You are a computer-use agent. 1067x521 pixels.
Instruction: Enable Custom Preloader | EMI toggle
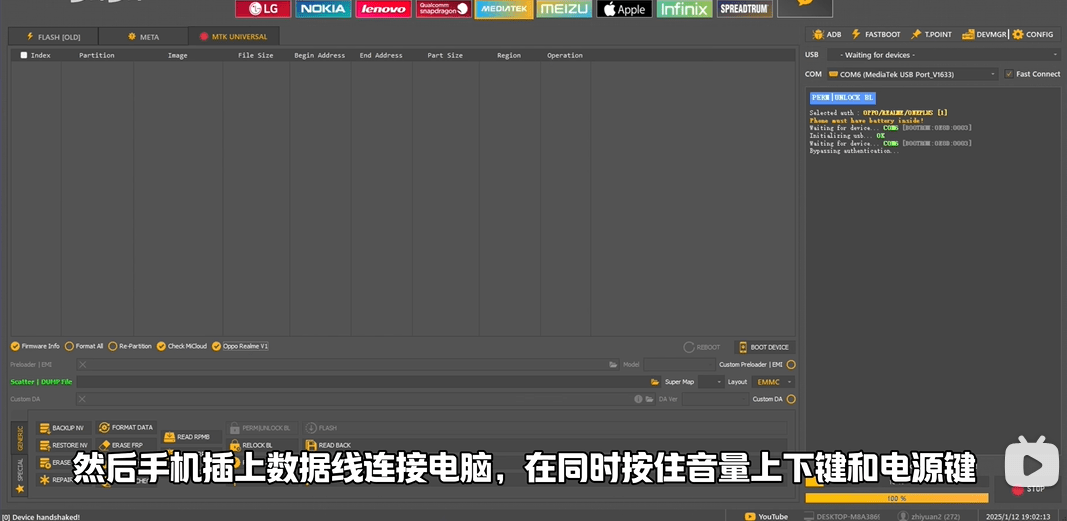point(791,365)
